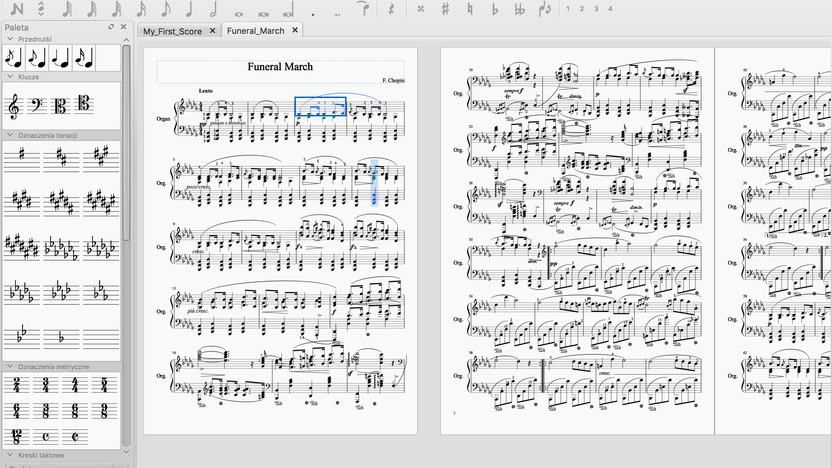Switch to voice 1
Image resolution: width=832 pixels, height=468 pixels.
click(568, 8)
